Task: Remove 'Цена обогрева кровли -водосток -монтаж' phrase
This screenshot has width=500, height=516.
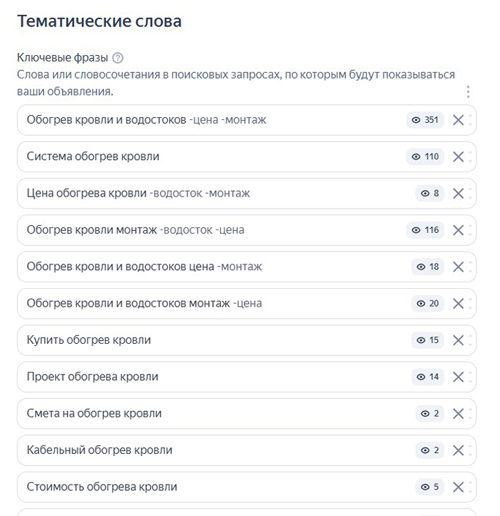Action: (458, 193)
